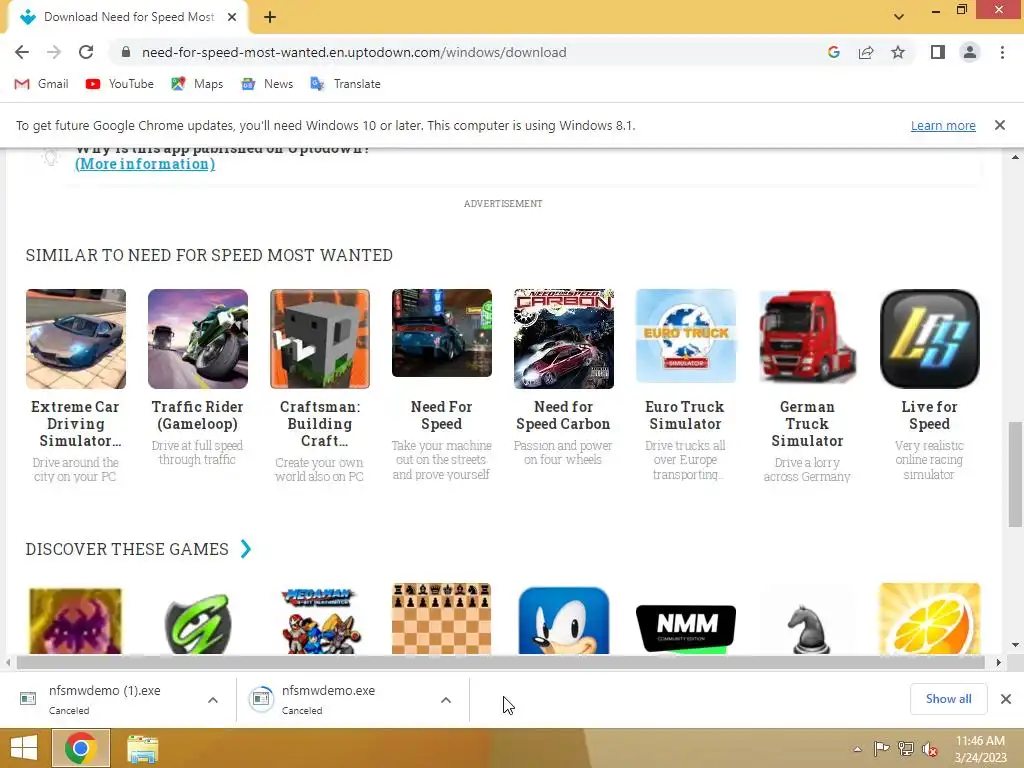Open the Euro Truck Simulator icon
This screenshot has height=768, width=1024.
pyautogui.click(x=686, y=336)
